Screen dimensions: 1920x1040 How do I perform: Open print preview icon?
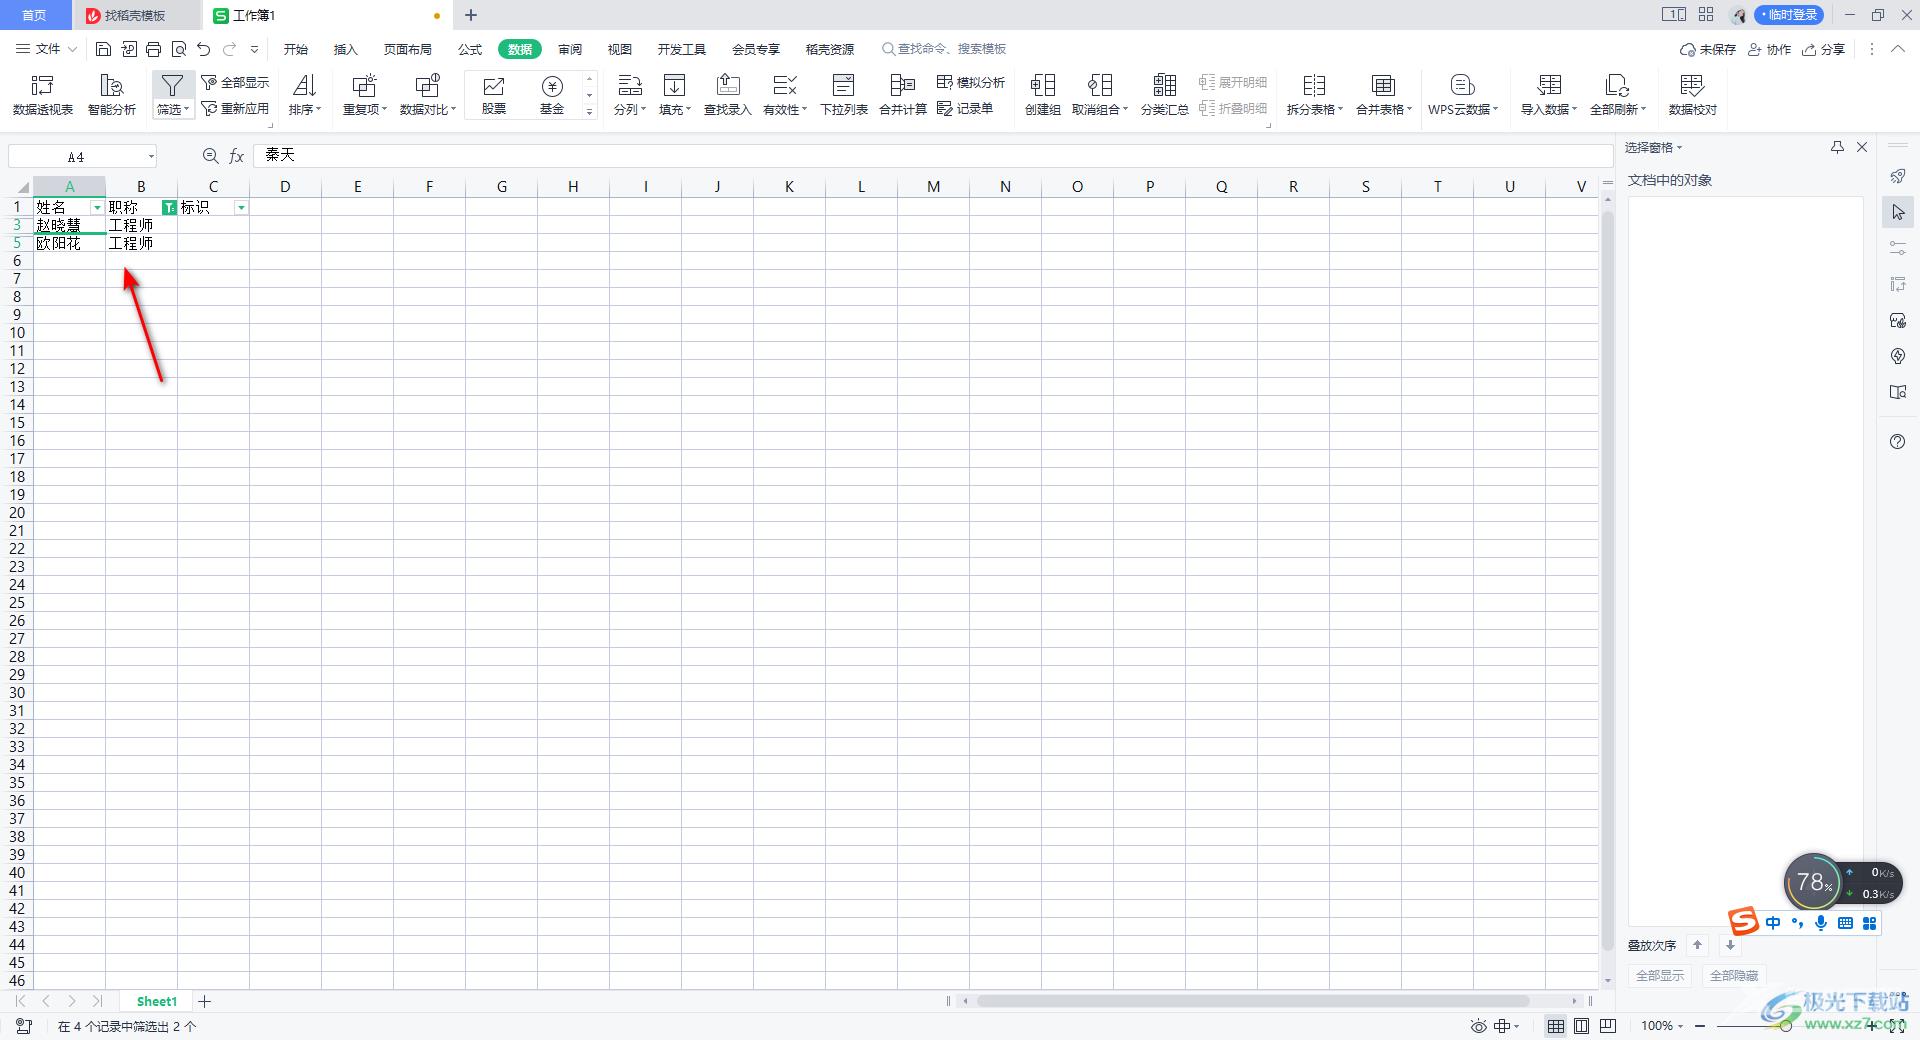[179, 49]
